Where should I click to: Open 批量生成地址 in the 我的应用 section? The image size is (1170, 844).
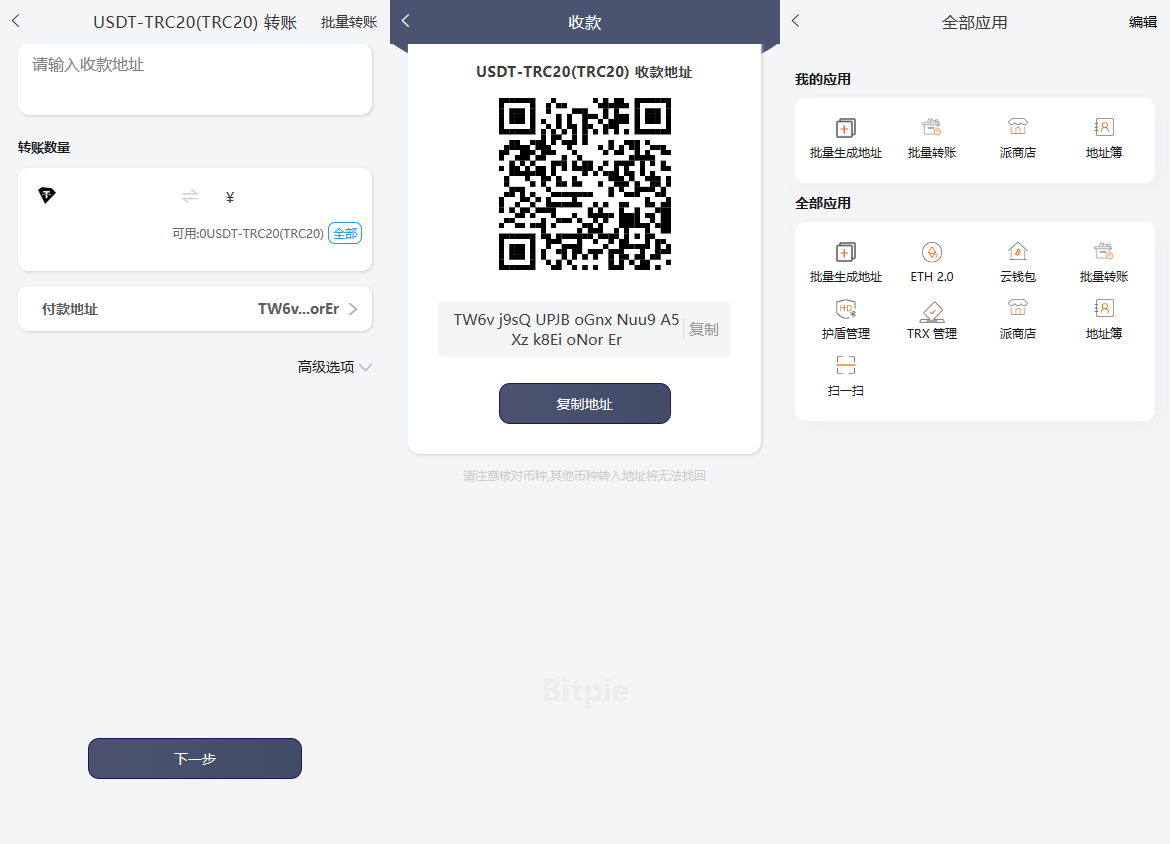coord(845,139)
